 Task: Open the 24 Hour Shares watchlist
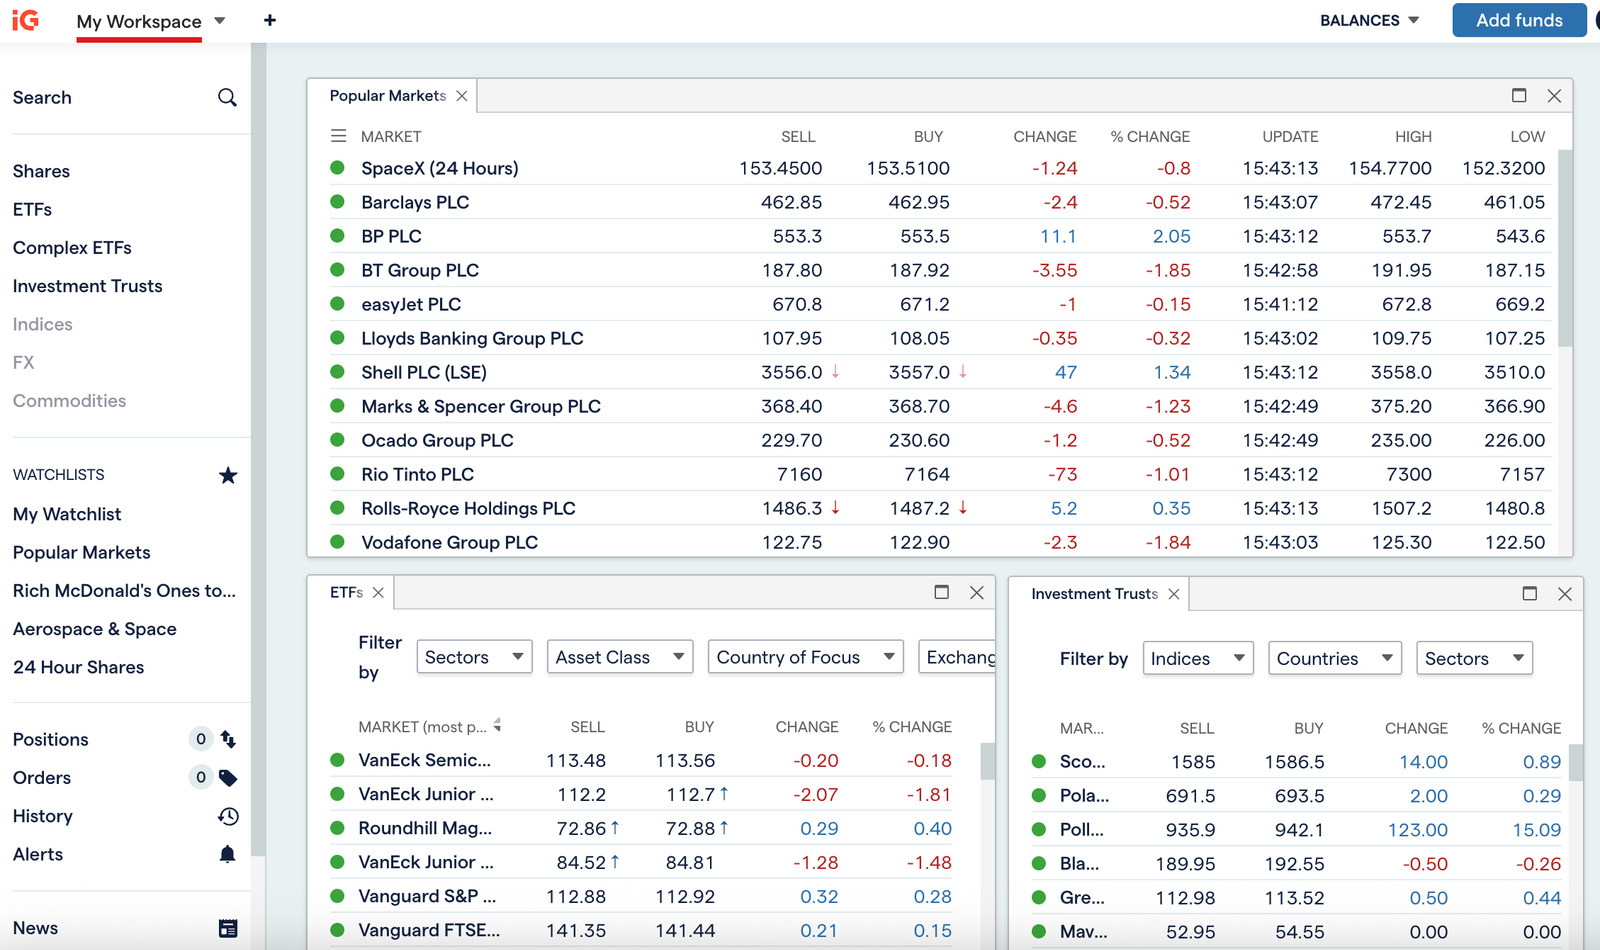click(78, 667)
